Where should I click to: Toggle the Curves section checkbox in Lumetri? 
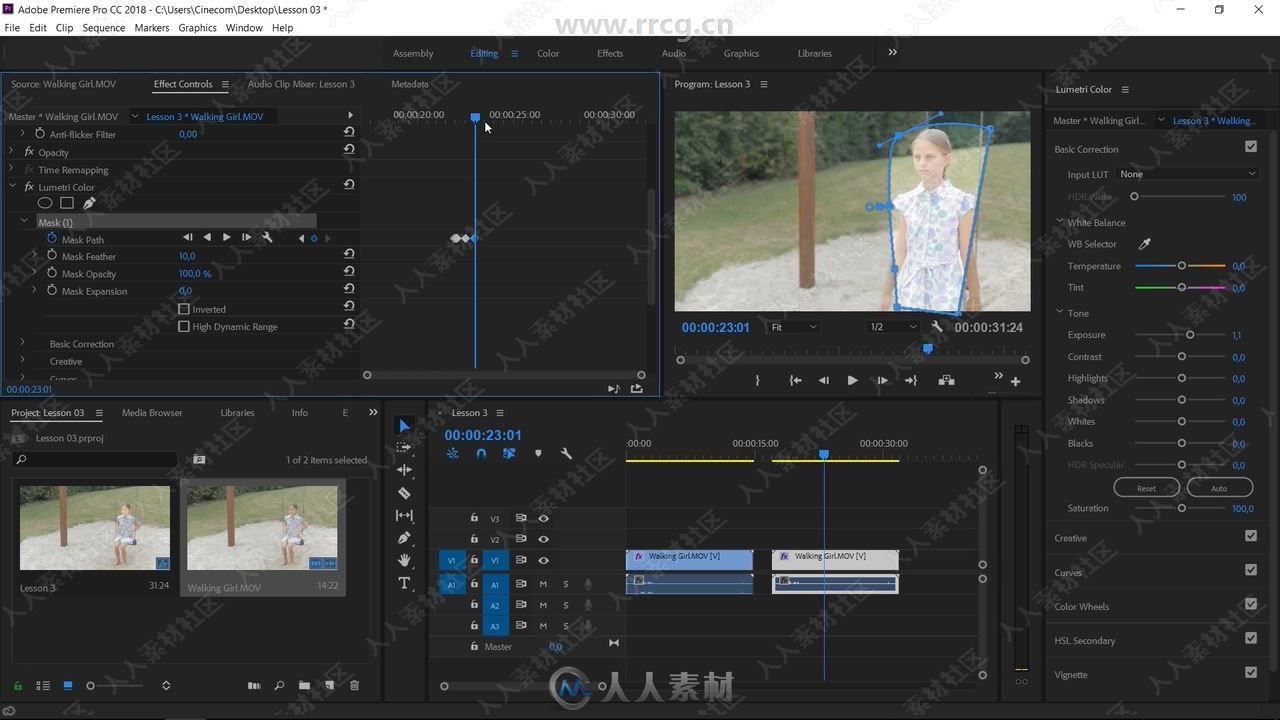1251,570
